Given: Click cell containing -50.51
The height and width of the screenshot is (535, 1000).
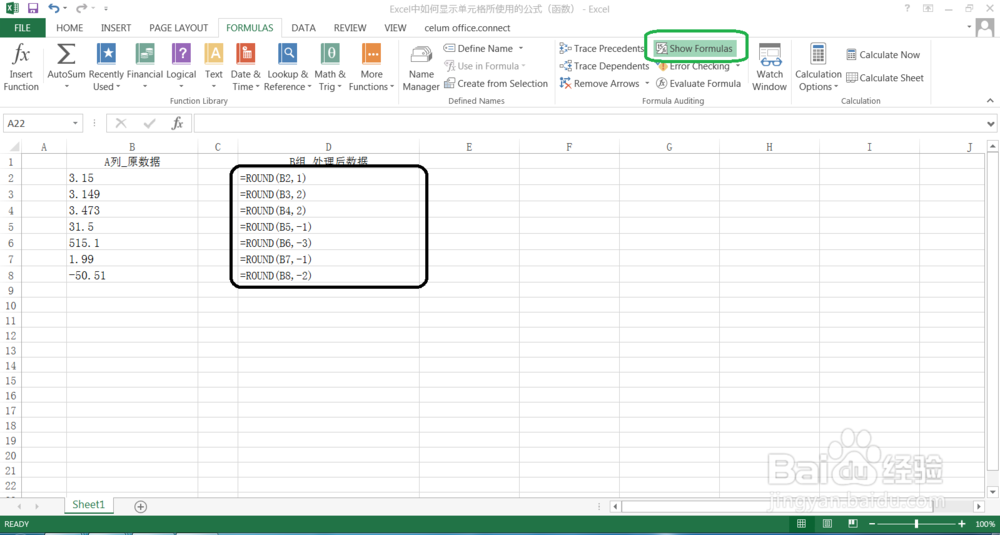Looking at the screenshot, I should pyautogui.click(x=132, y=275).
